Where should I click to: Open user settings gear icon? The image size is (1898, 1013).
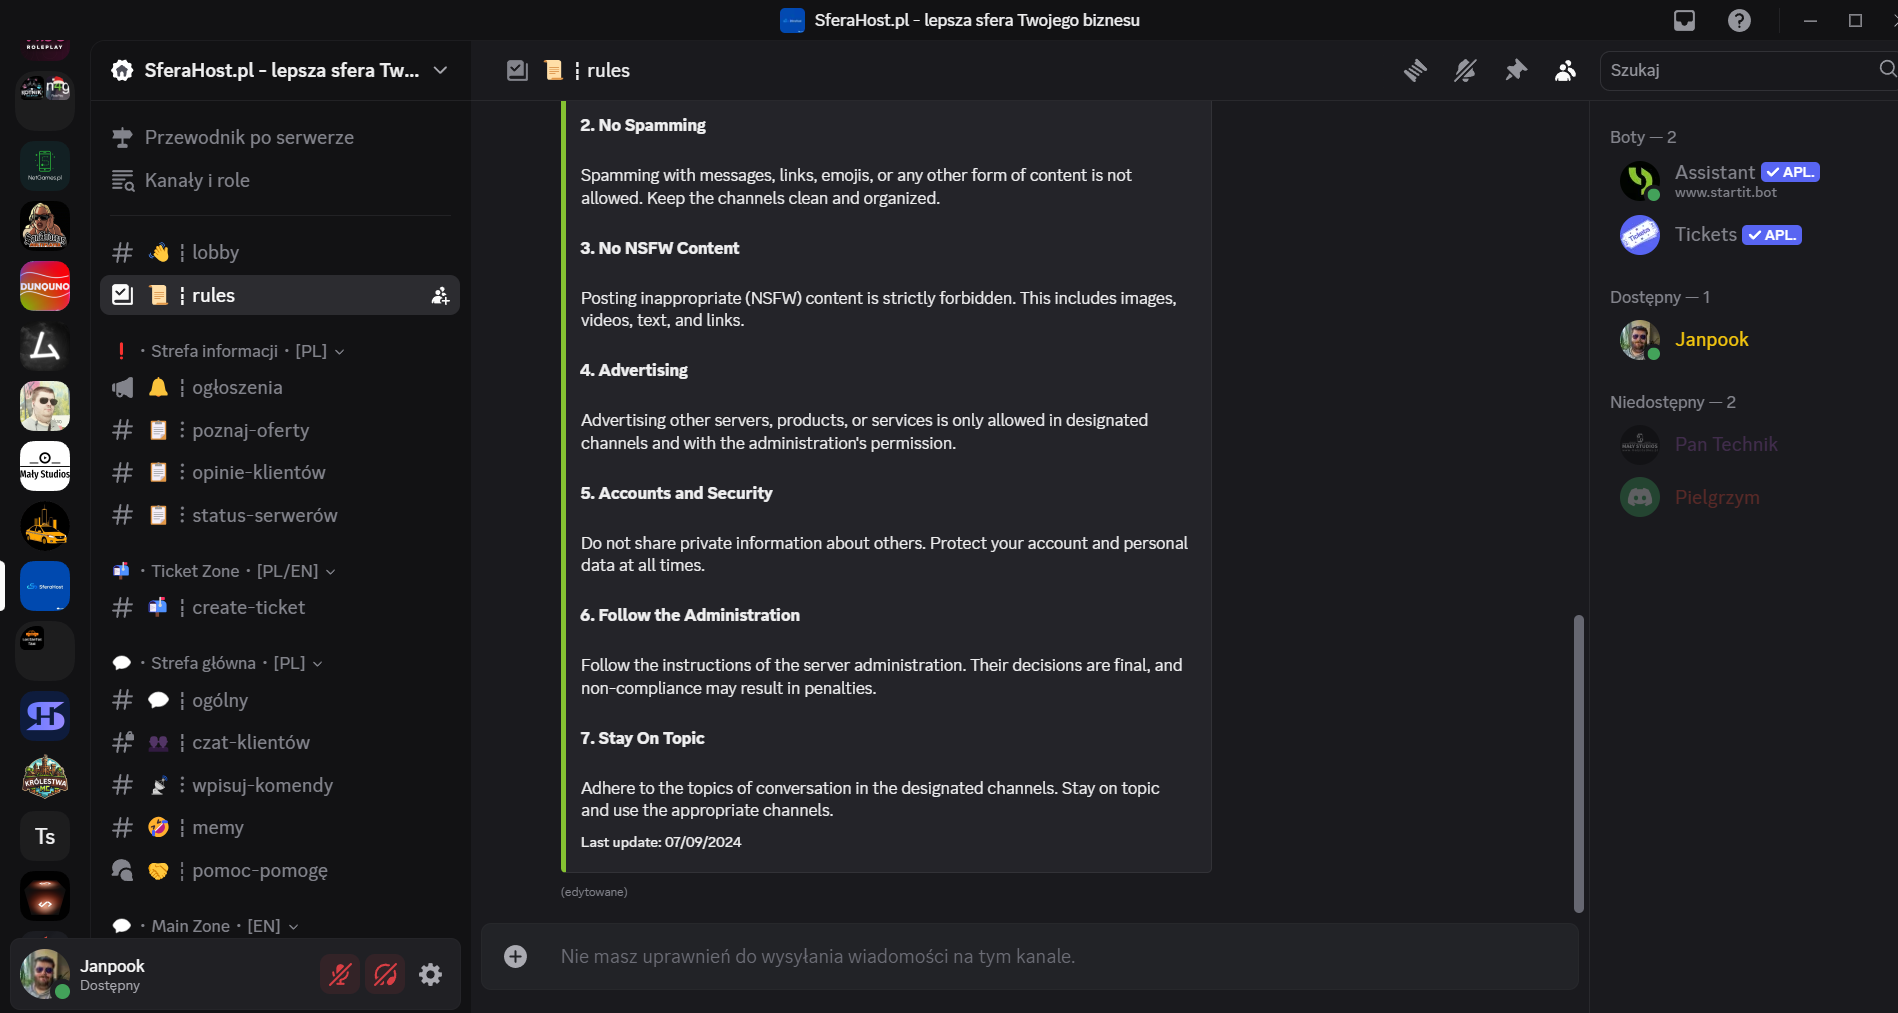[430, 974]
